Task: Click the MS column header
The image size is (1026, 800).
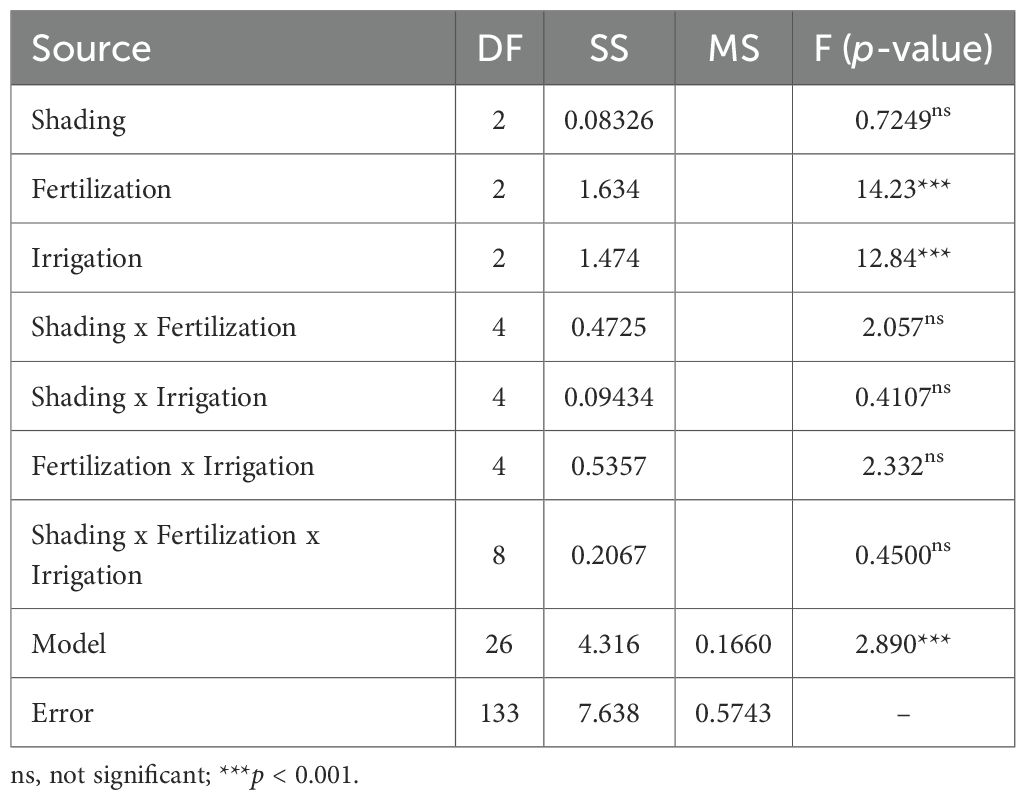Action: 733,49
